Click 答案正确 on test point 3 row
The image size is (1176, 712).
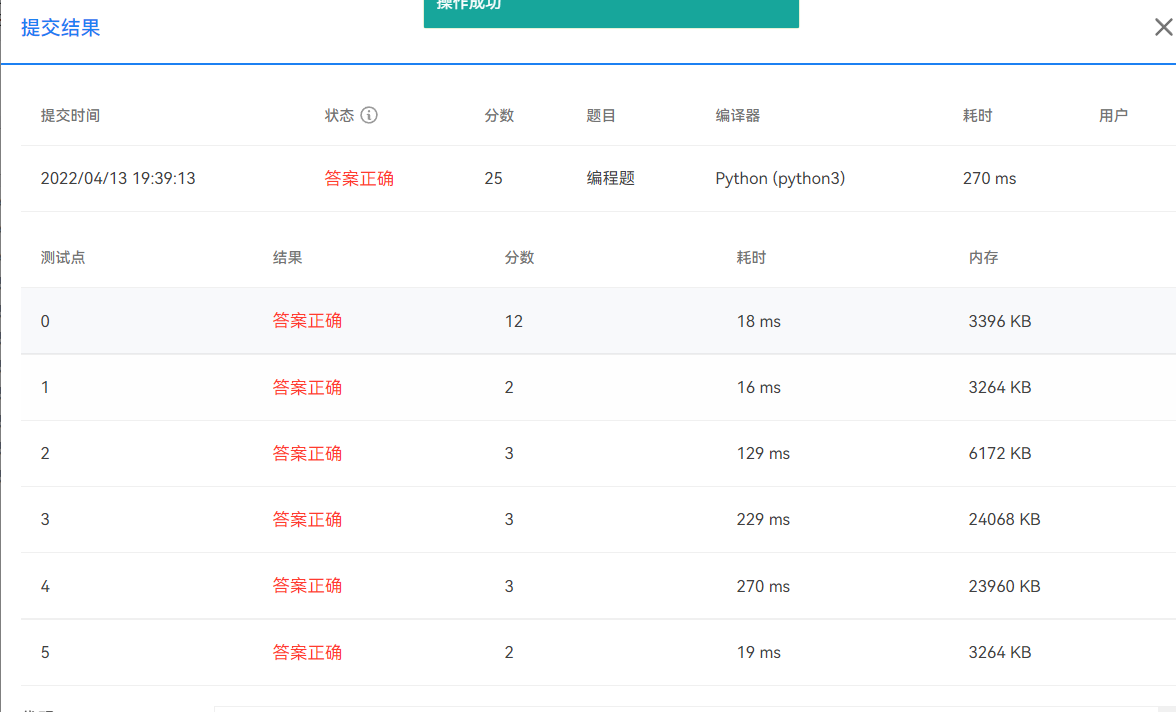[x=308, y=519]
